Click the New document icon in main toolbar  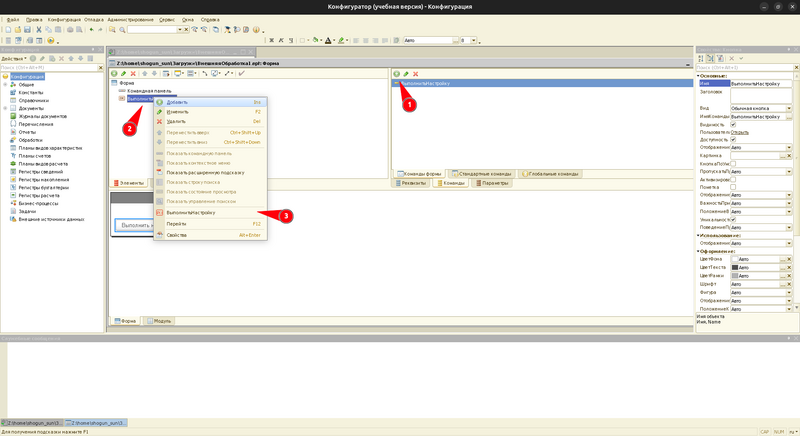(8, 30)
